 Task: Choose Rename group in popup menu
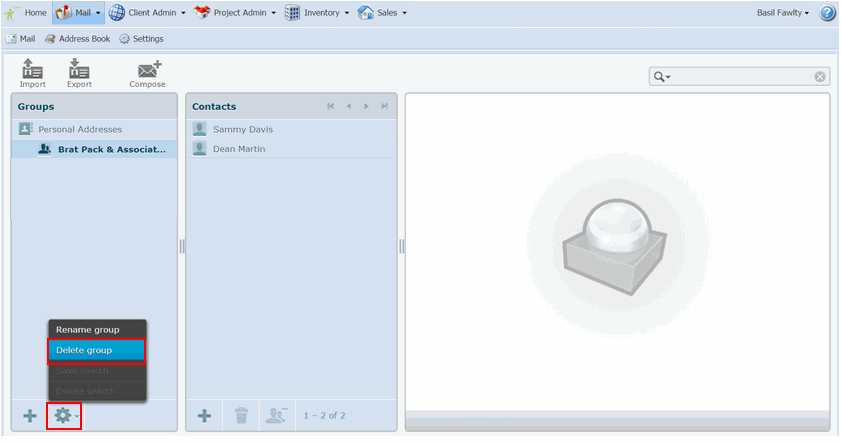click(97, 330)
